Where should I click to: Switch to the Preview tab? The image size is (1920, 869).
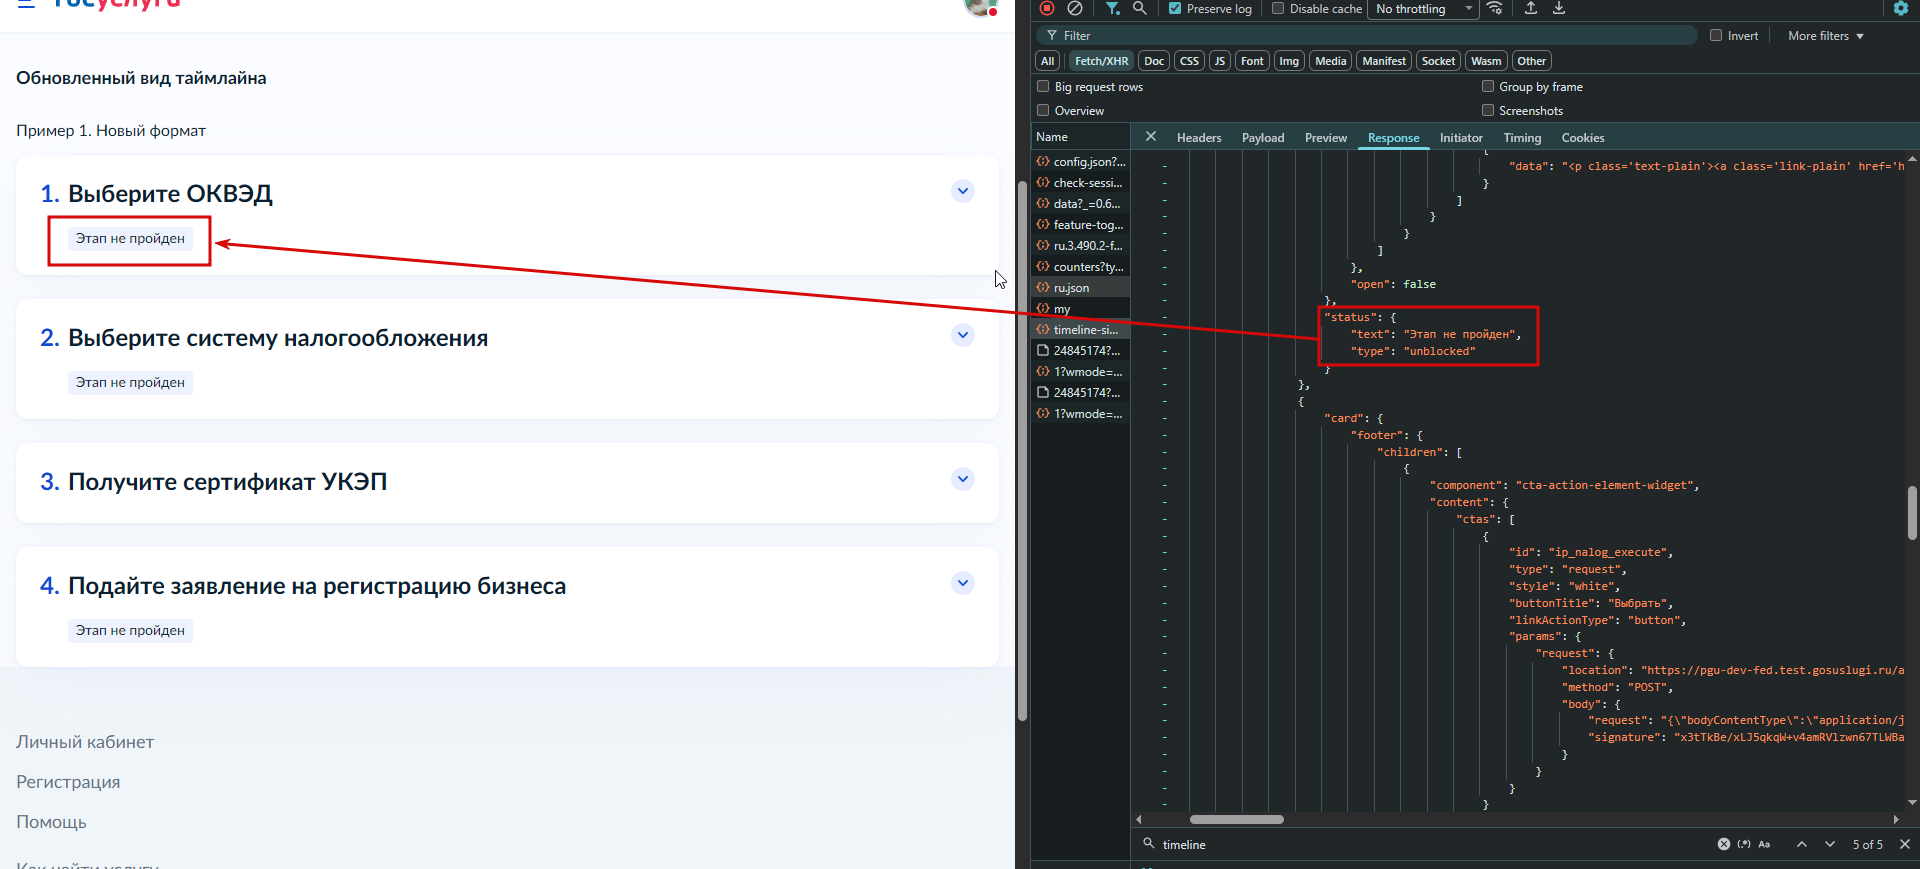1326,138
